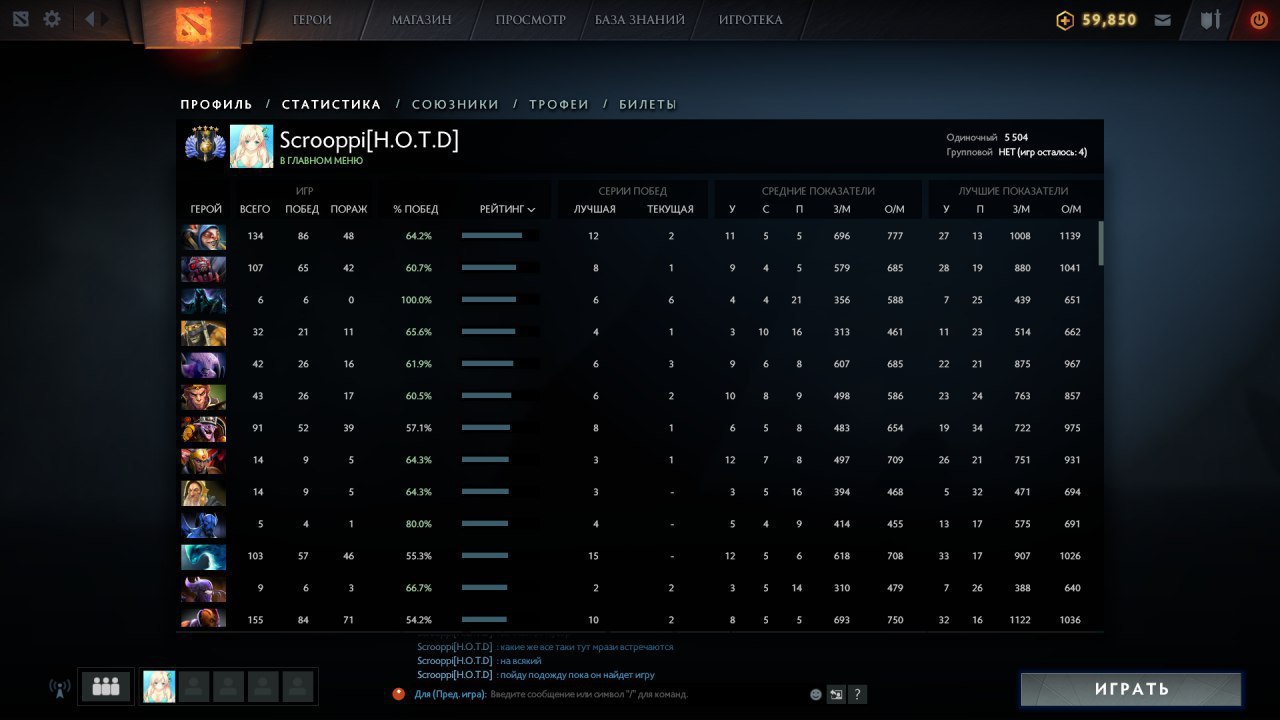Click the 64.2% win rate cell
The height and width of the screenshot is (720, 1280).
418,236
